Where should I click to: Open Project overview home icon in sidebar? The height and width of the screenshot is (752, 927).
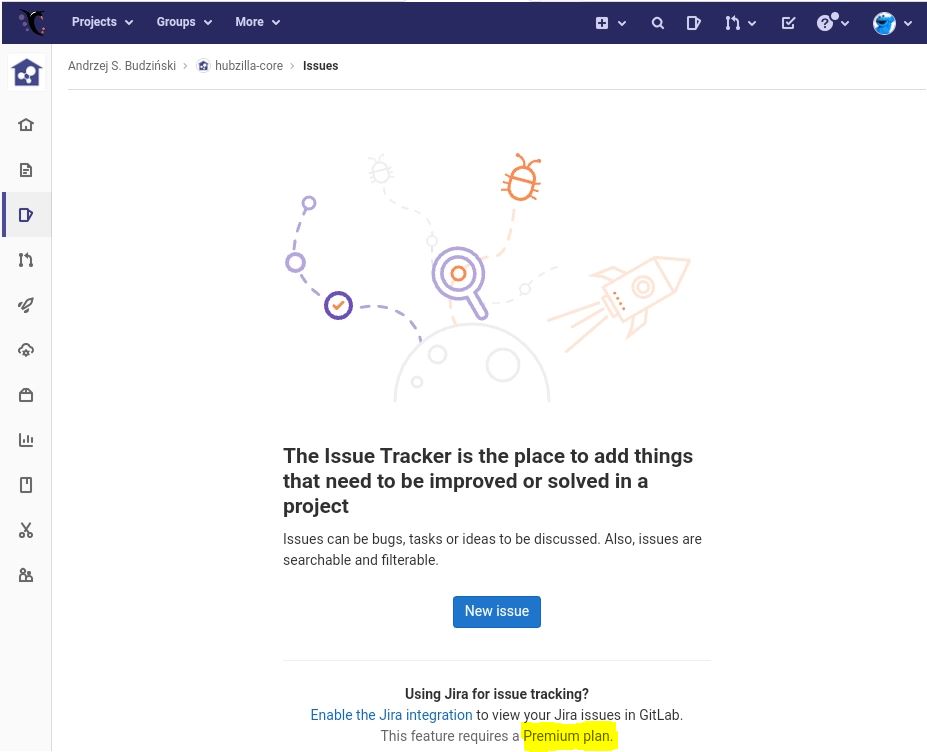[x=26, y=125]
